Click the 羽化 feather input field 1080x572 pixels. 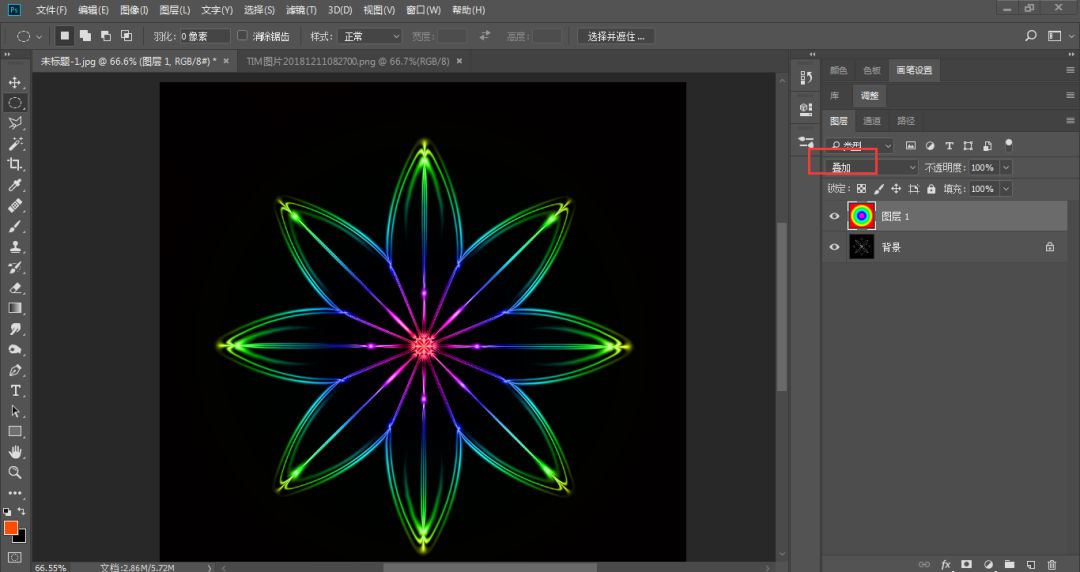tap(205, 36)
